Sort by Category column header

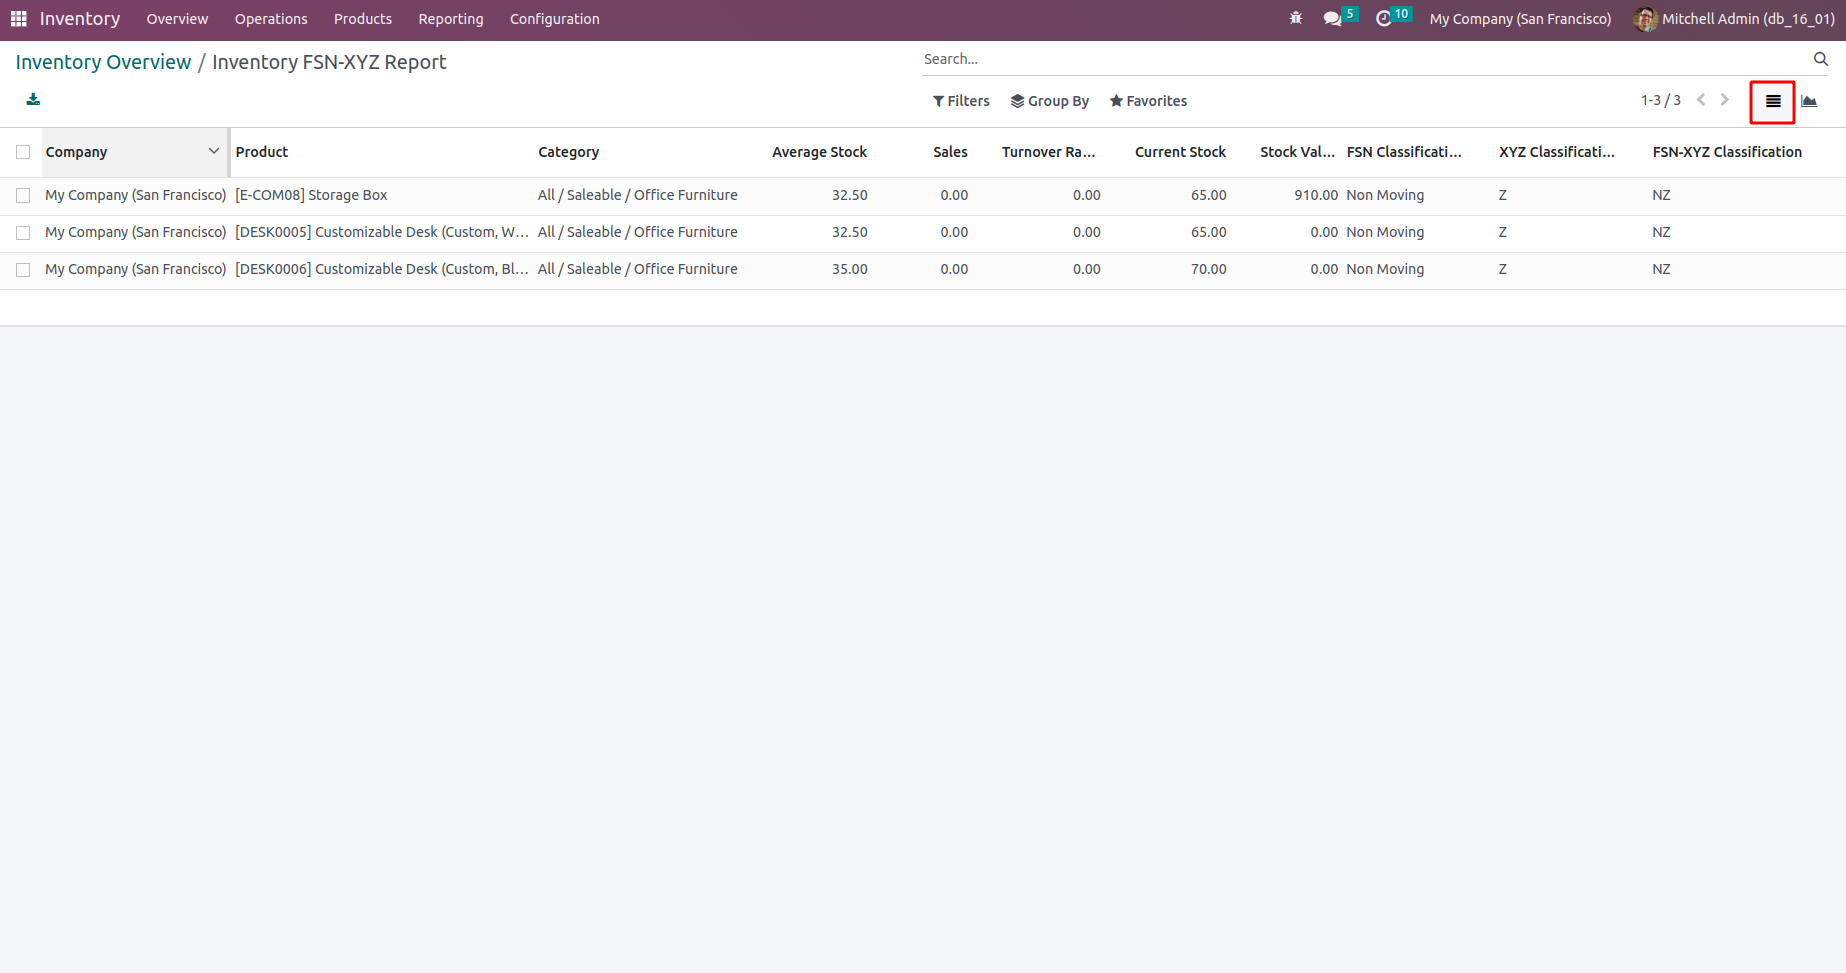coord(569,152)
